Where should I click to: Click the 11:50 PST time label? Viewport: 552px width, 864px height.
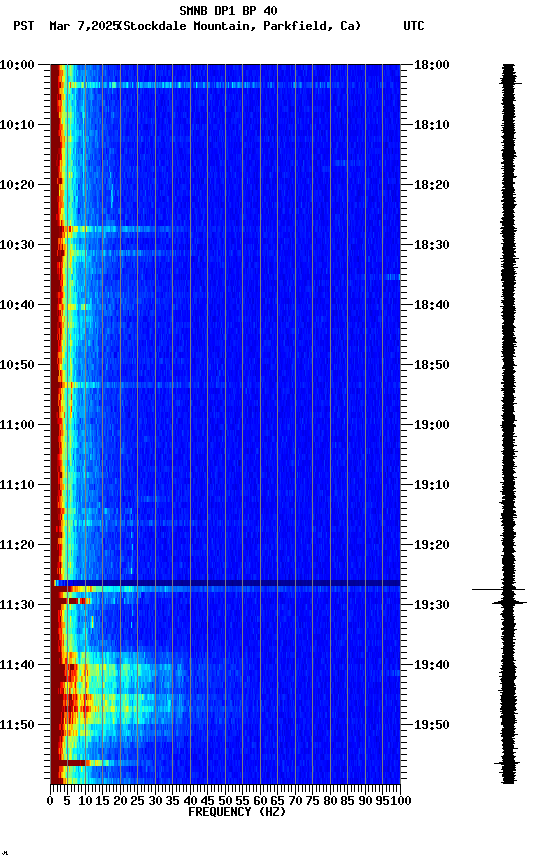(17, 726)
